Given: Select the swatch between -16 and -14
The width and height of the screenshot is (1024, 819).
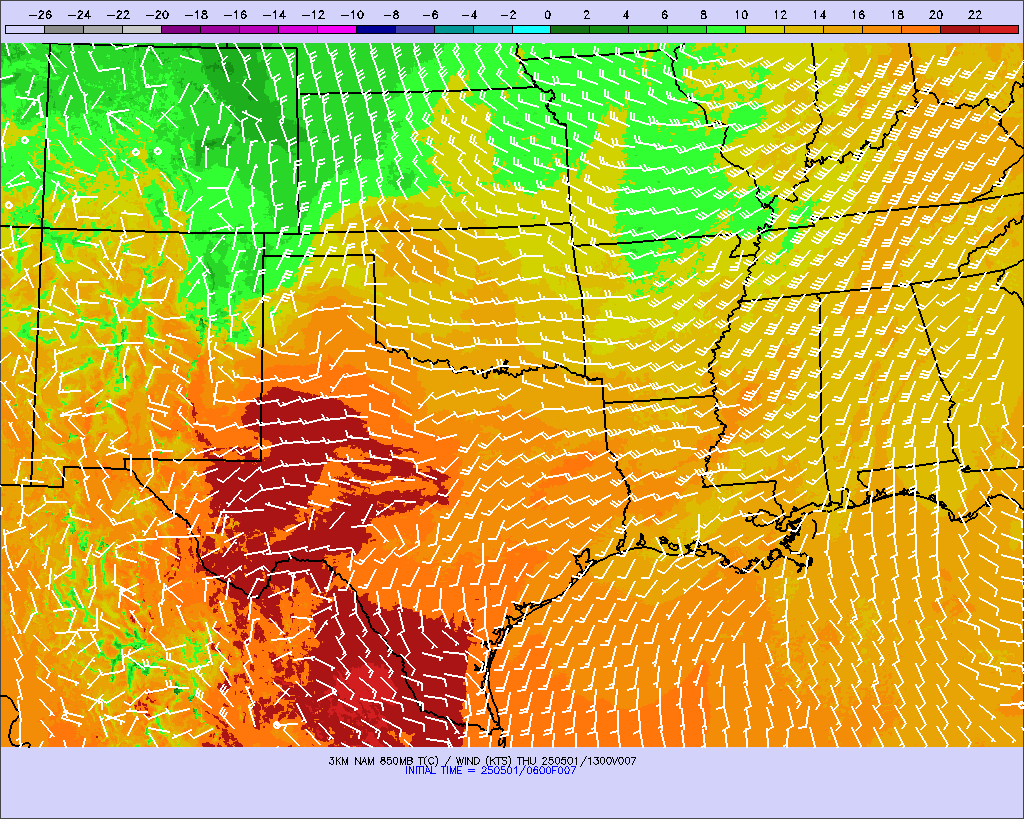Looking at the screenshot, I should click(x=259, y=29).
